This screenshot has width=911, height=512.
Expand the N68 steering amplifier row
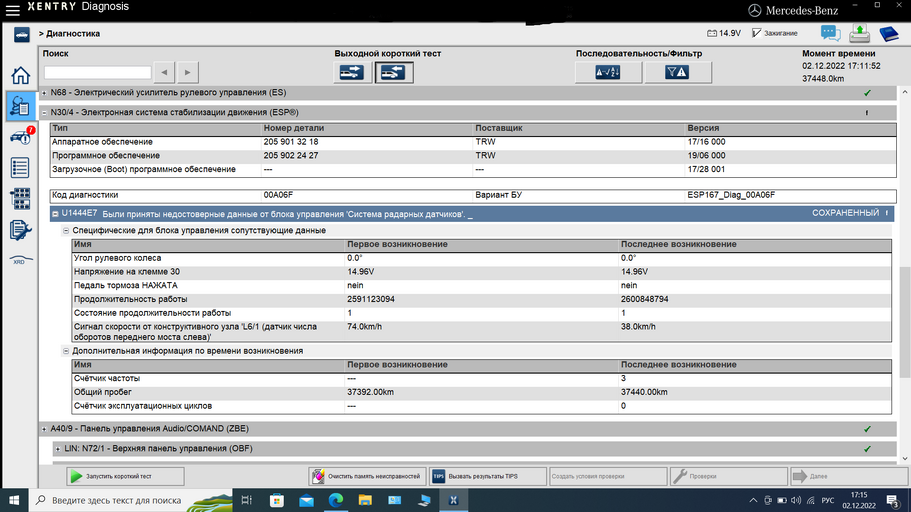click(44, 93)
